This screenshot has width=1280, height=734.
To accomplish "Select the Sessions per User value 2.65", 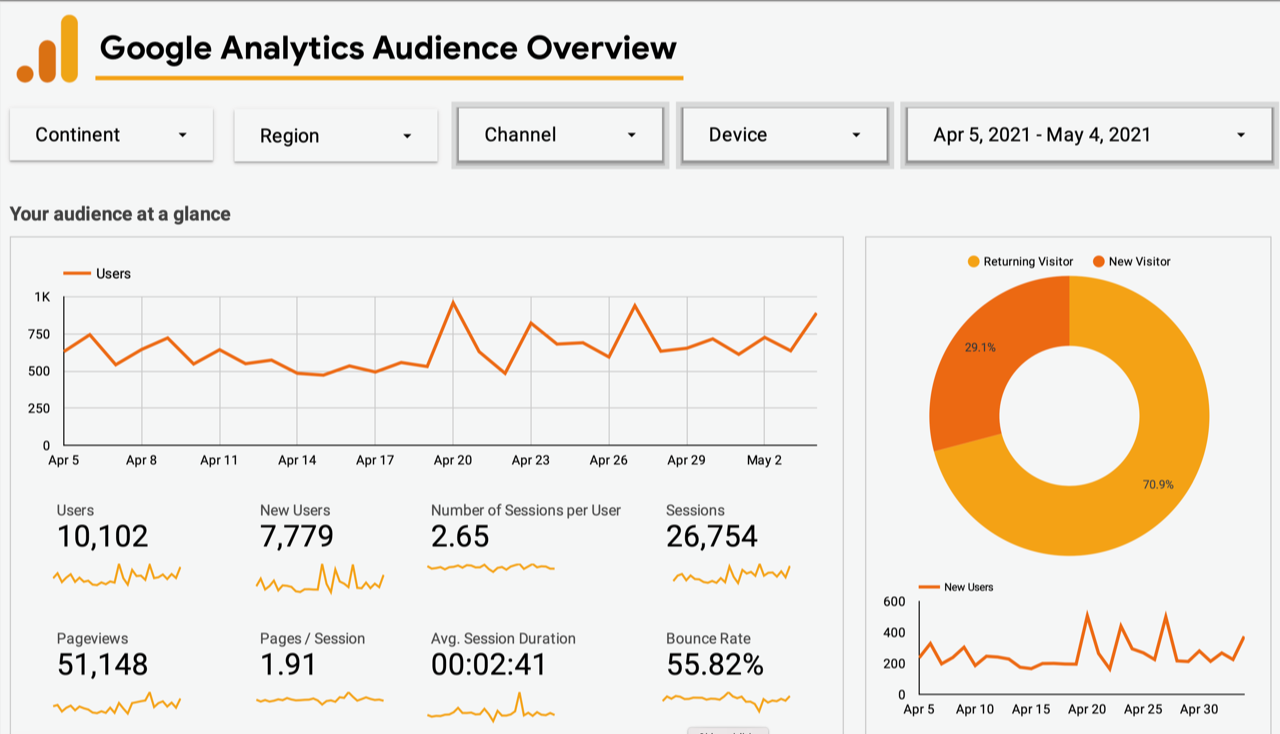I will point(460,537).
